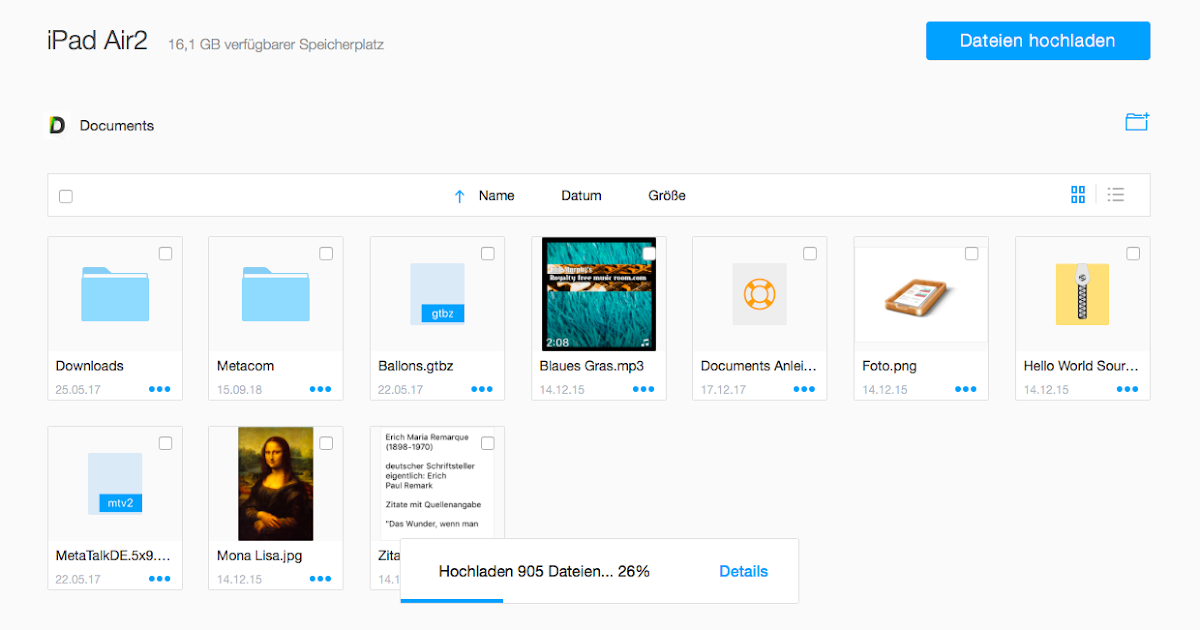The image size is (1200, 630).
Task: Click the upload progress bar
Action: coord(452,601)
